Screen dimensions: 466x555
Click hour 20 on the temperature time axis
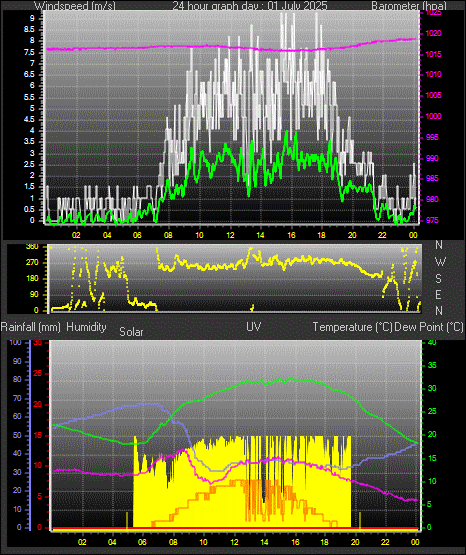[355, 542]
